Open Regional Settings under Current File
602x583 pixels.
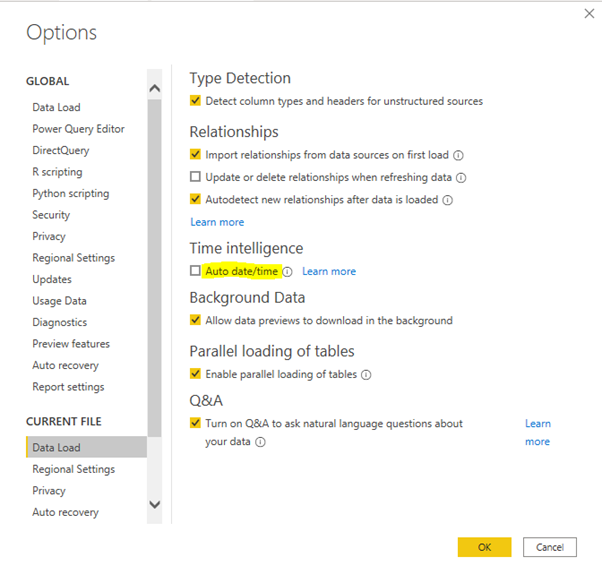[74, 469]
